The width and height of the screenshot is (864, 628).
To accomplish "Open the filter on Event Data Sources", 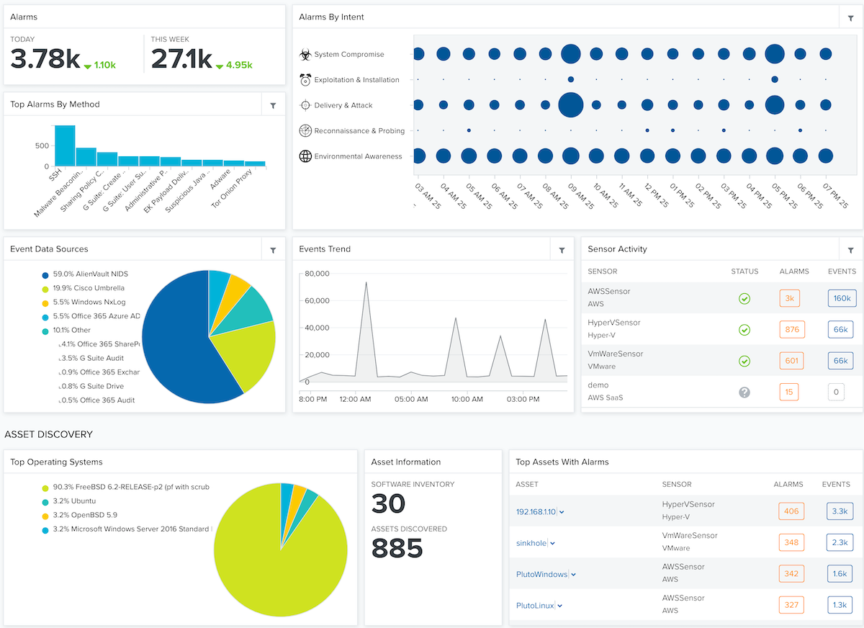I will [273, 249].
